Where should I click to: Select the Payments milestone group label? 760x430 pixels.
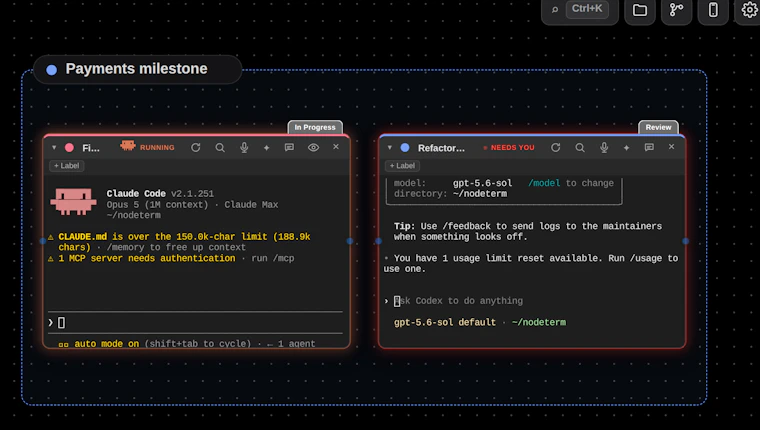point(137,69)
